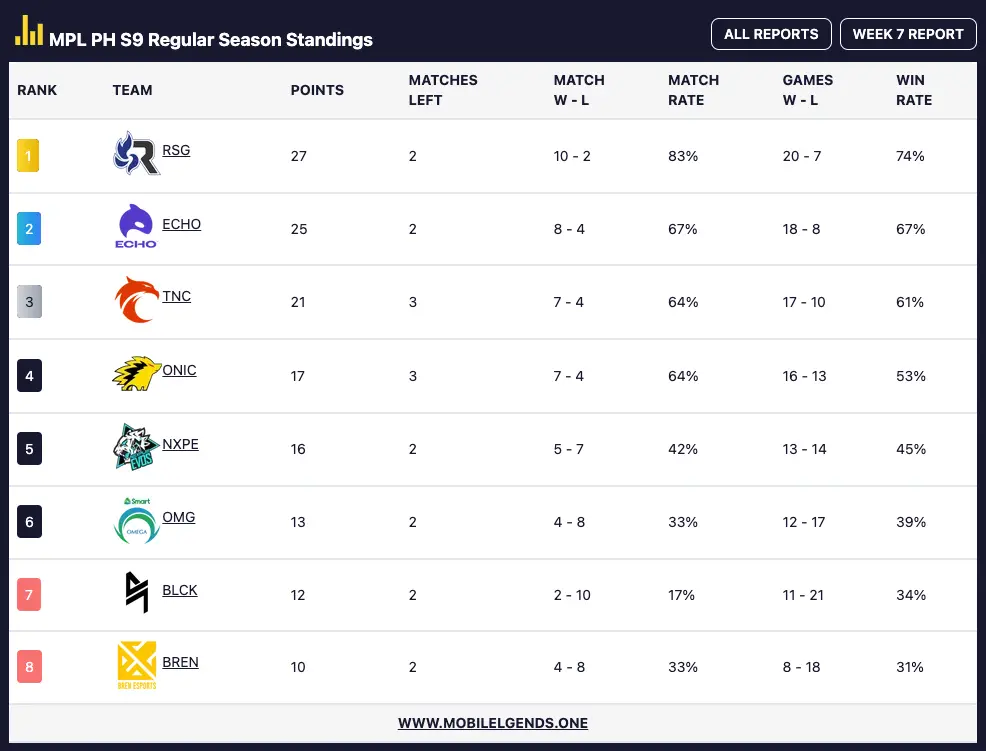Open the WWW.MOBILELGENDS.ONE footer link
This screenshot has height=751, width=986.
[x=493, y=723]
